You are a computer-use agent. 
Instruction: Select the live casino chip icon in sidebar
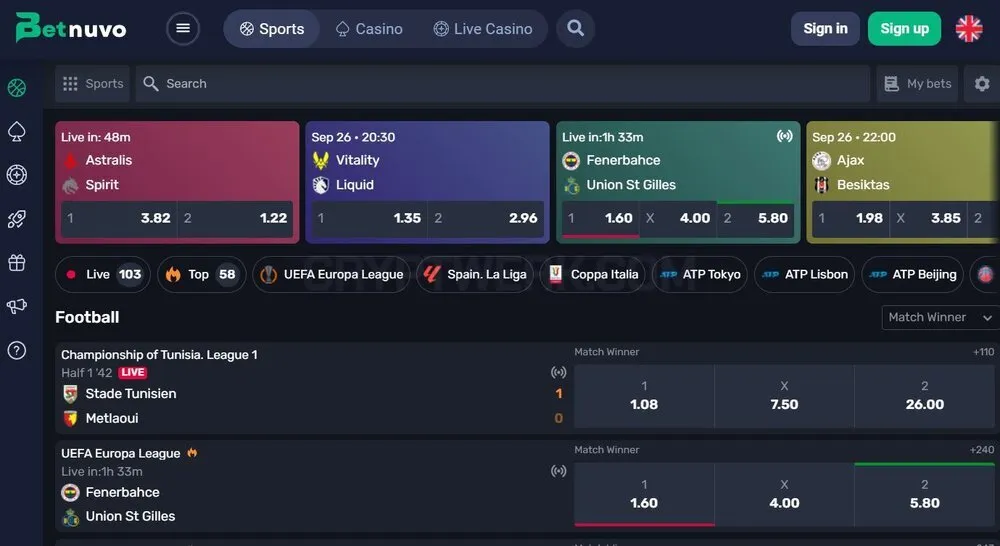tap(17, 175)
